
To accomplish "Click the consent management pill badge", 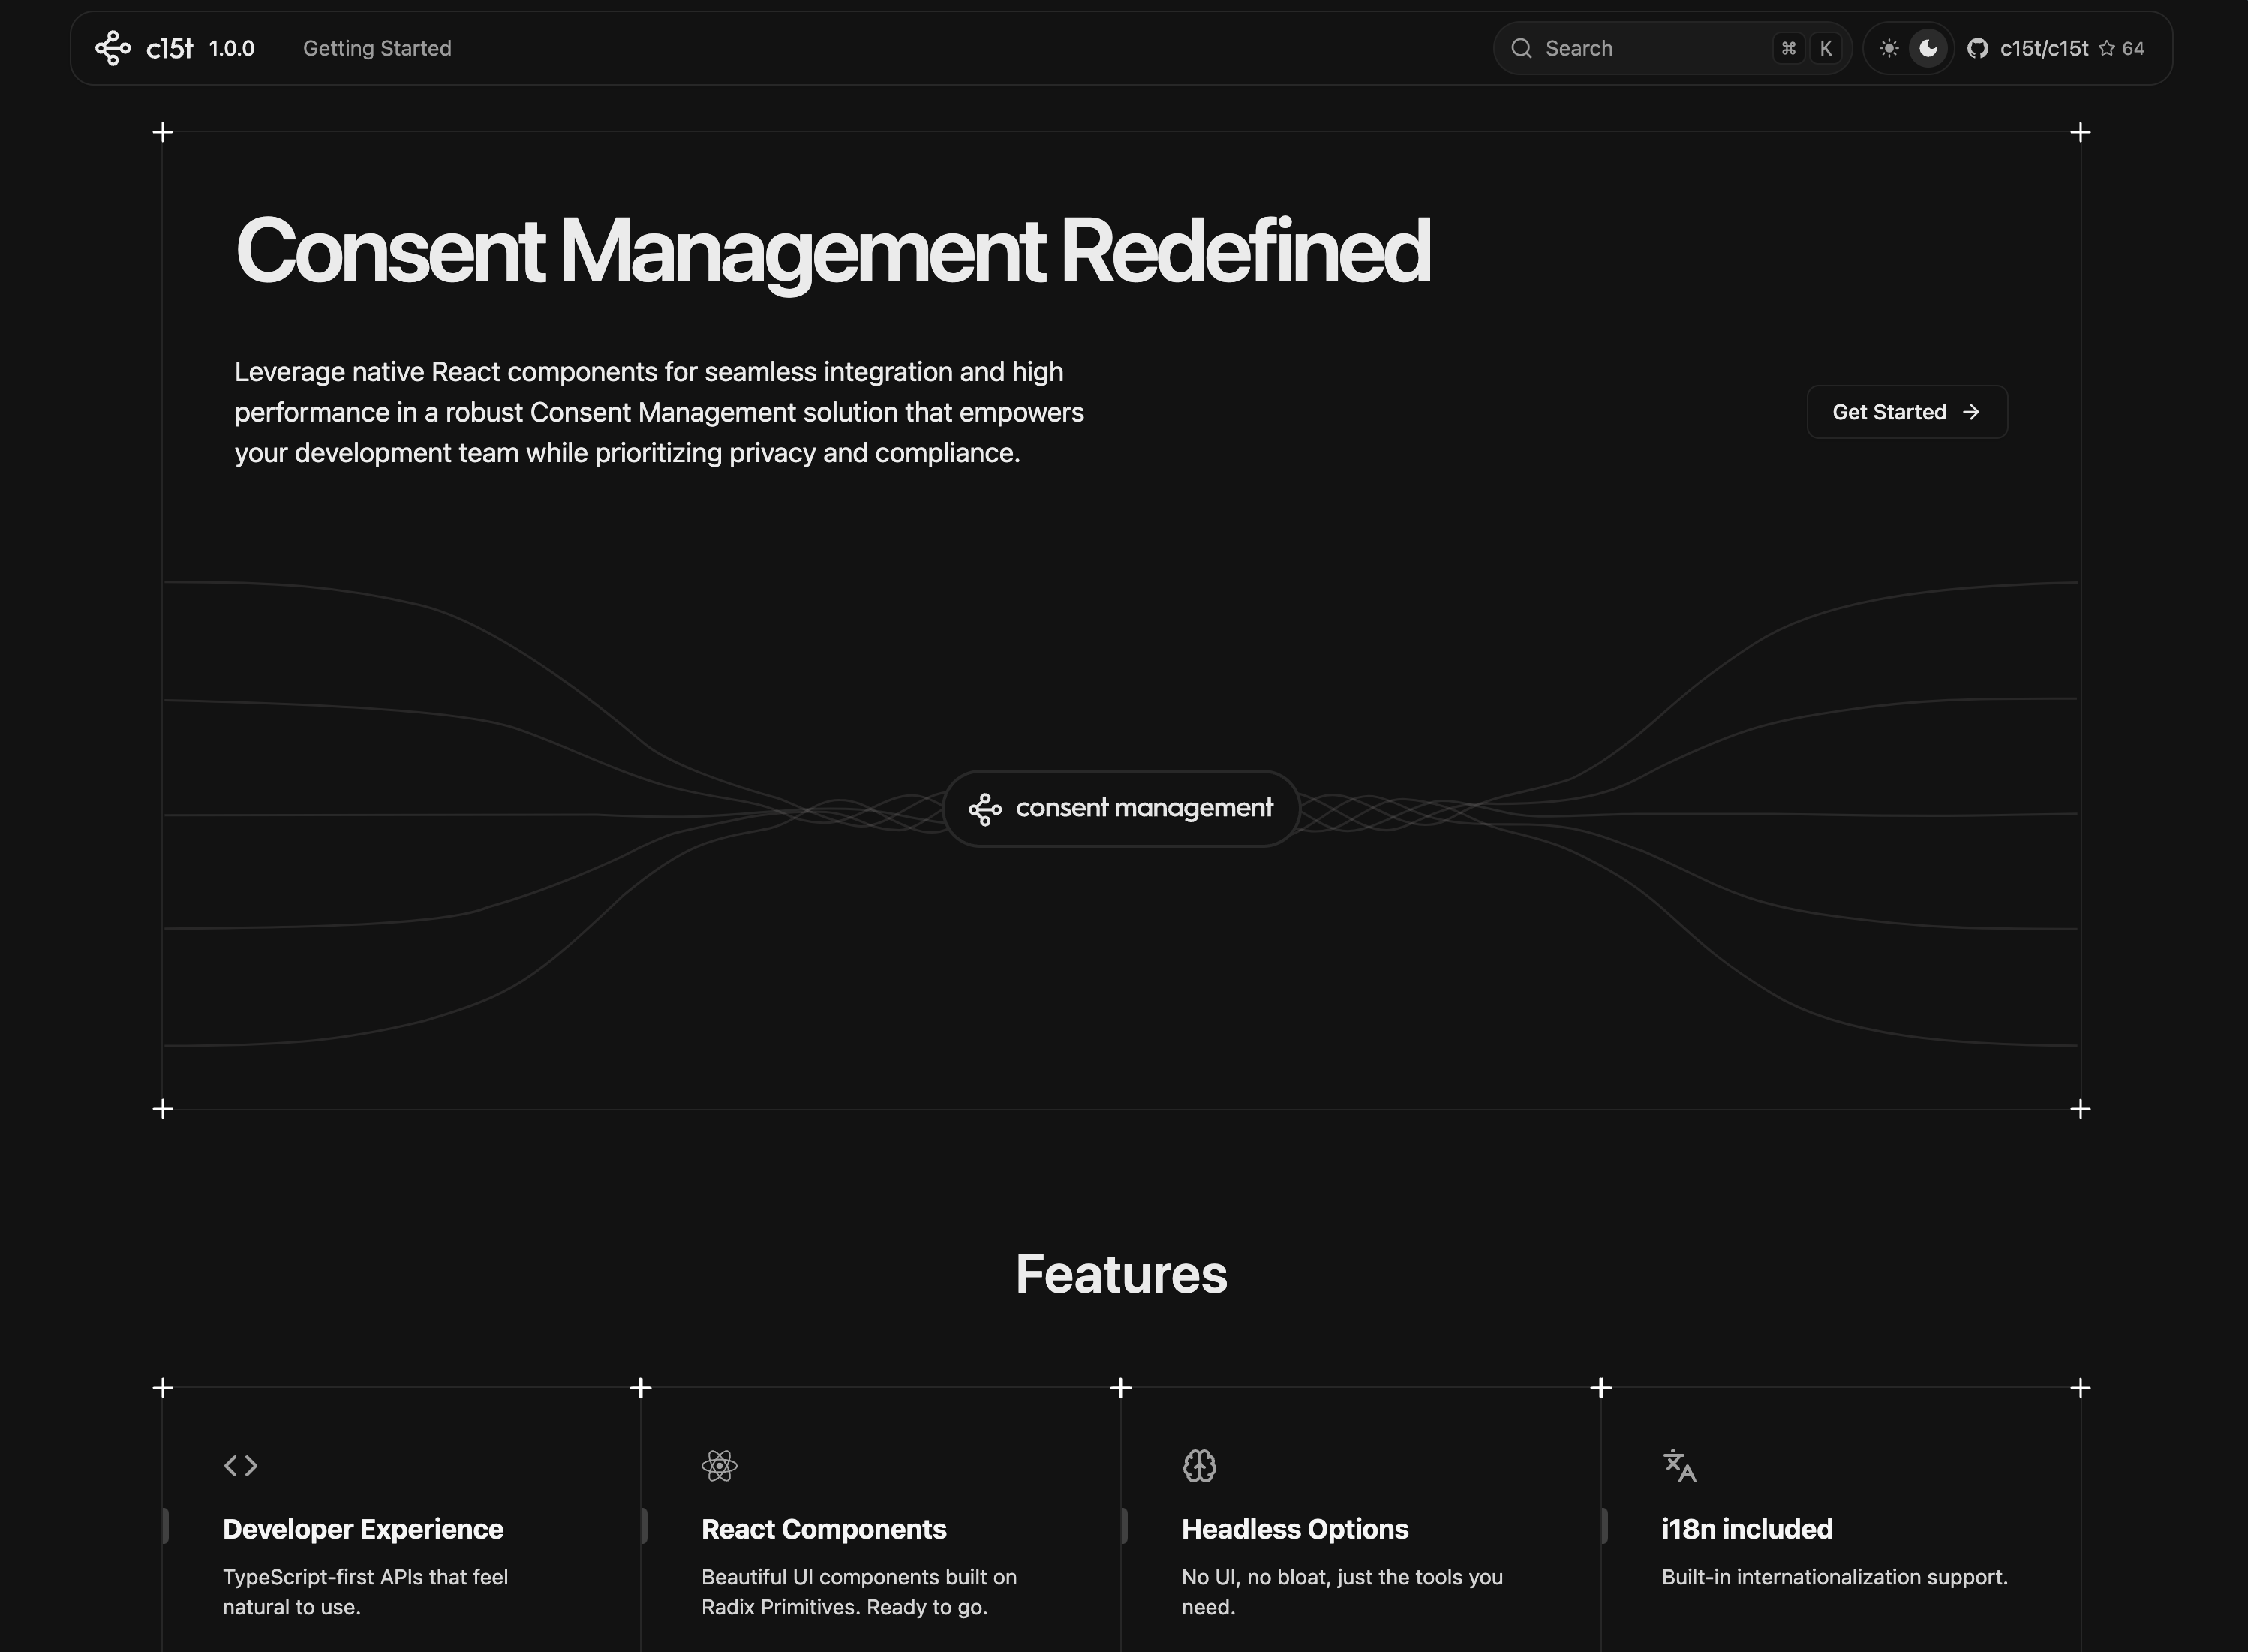I will (1121, 808).
